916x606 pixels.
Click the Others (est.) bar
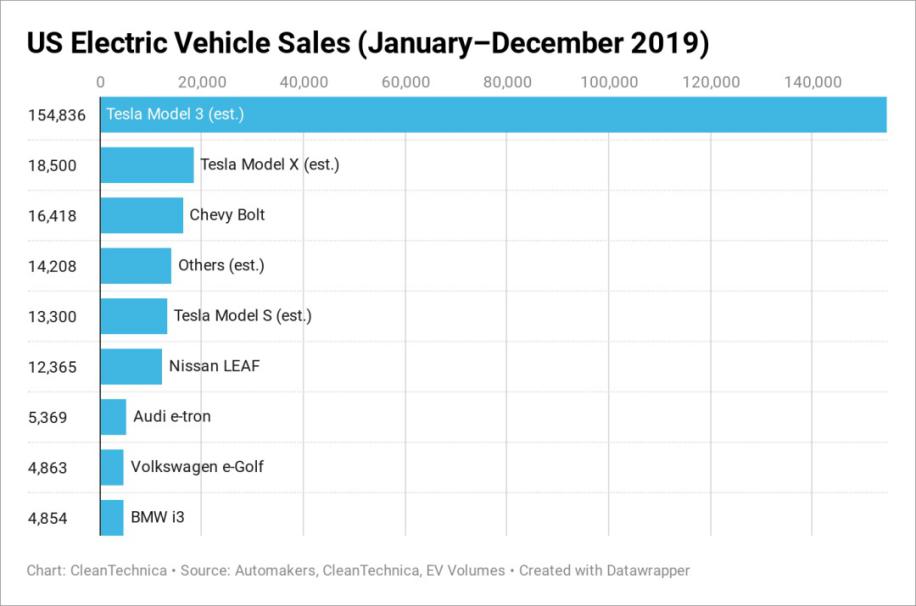tap(136, 266)
